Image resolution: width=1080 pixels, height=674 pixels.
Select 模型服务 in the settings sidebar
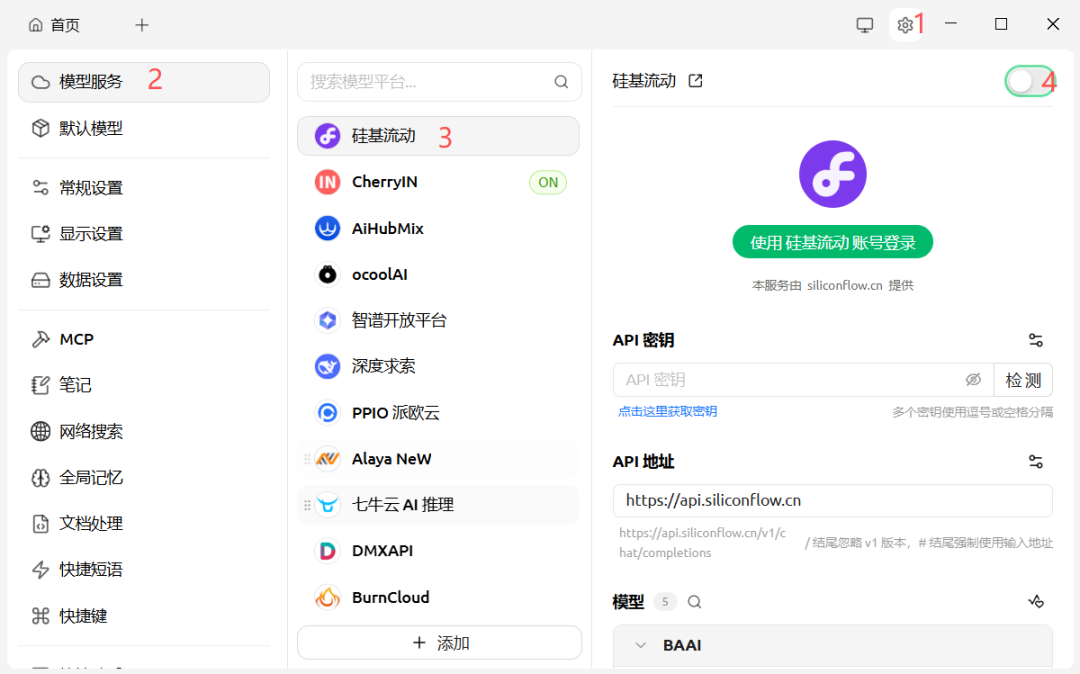tap(144, 82)
